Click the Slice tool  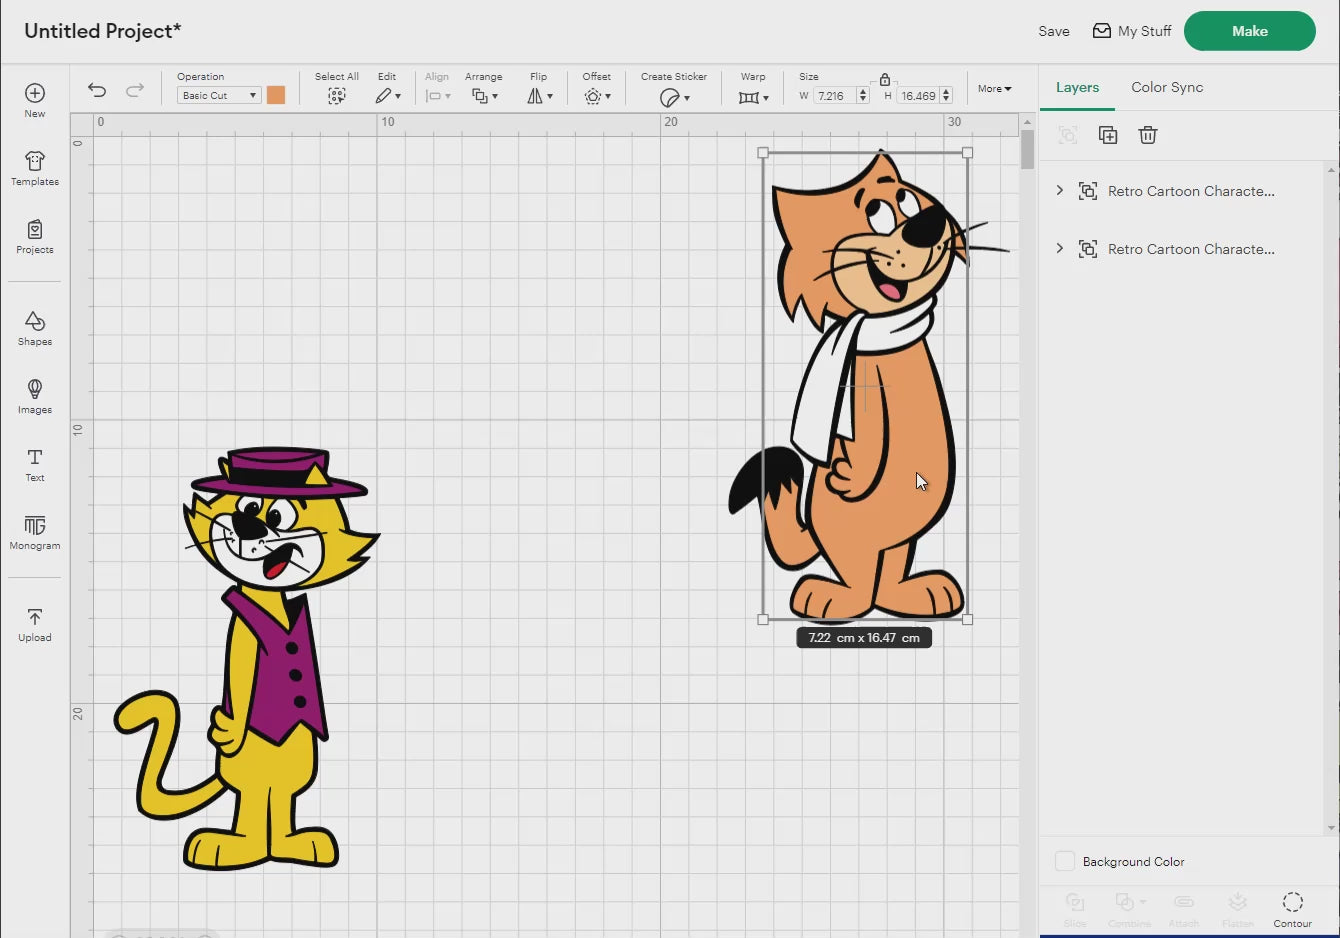(x=1075, y=910)
